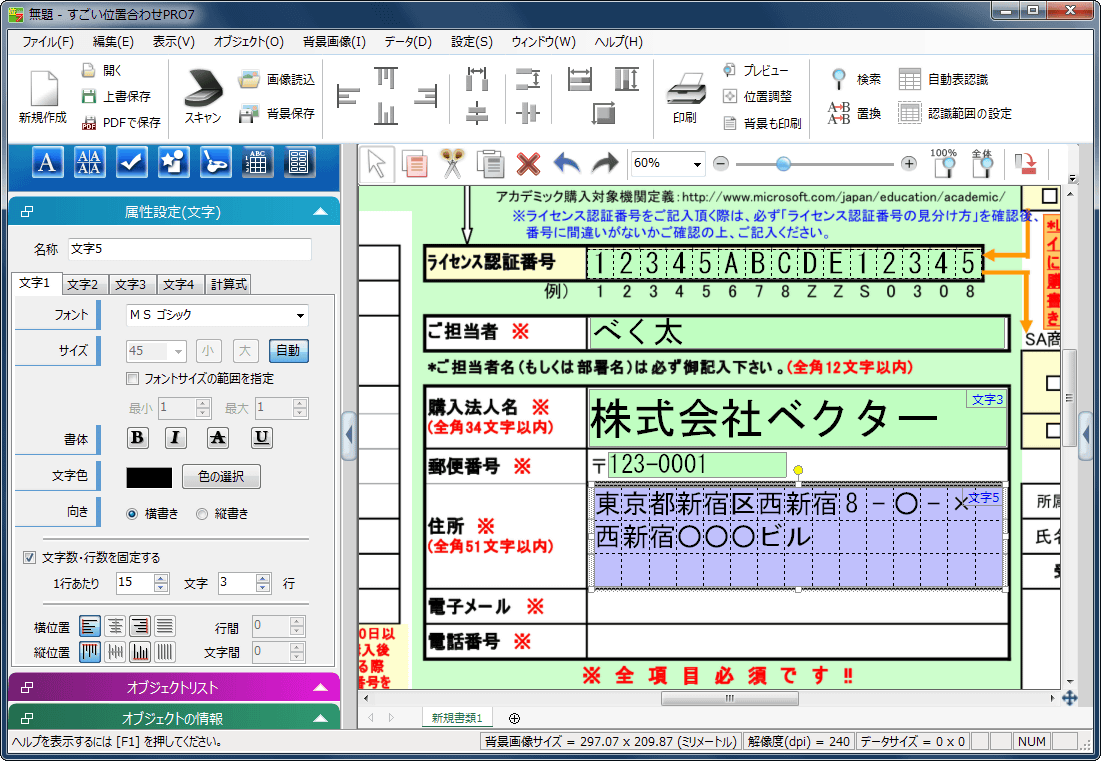Click the gray redo arrow
1101x761 pixels.
click(x=605, y=164)
